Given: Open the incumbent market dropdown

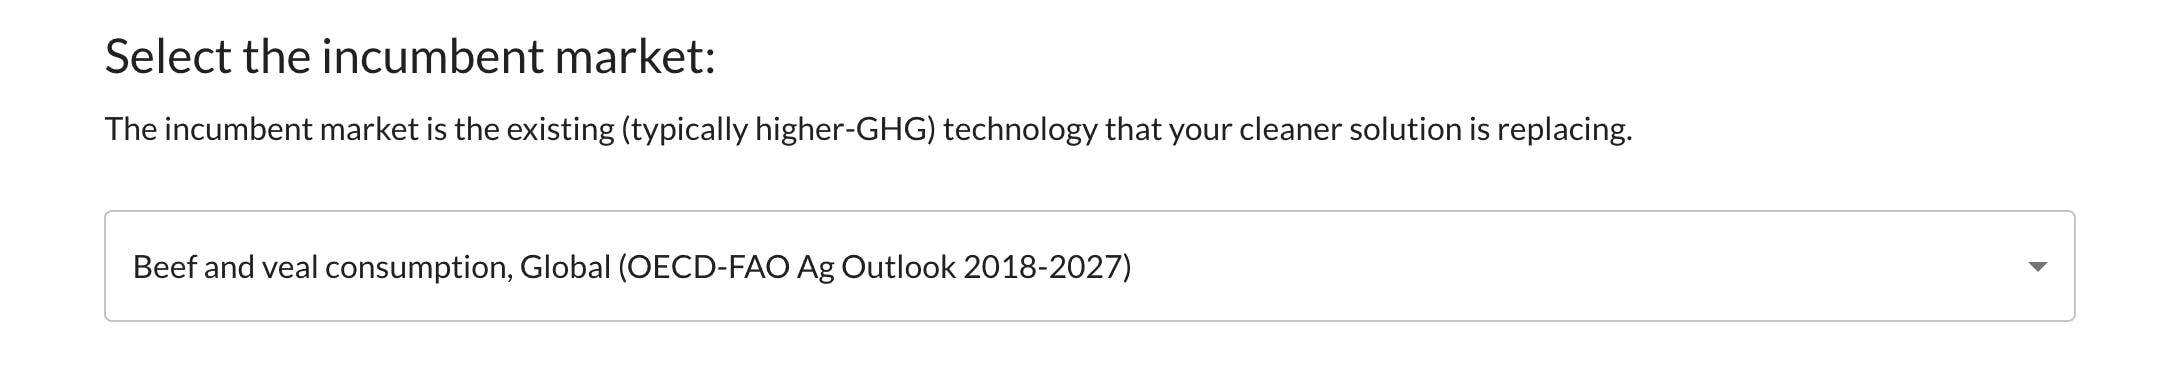Looking at the screenshot, I should pos(1089,266).
